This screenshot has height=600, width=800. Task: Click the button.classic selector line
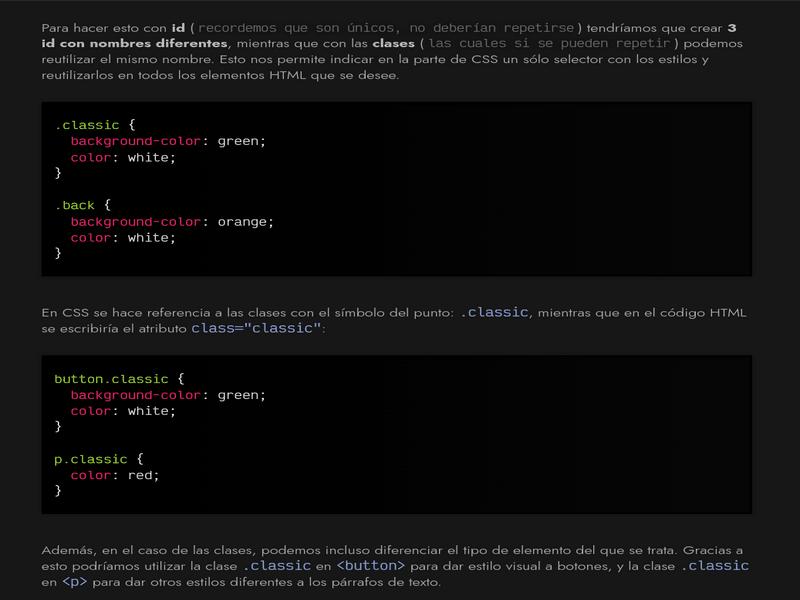tap(119, 379)
